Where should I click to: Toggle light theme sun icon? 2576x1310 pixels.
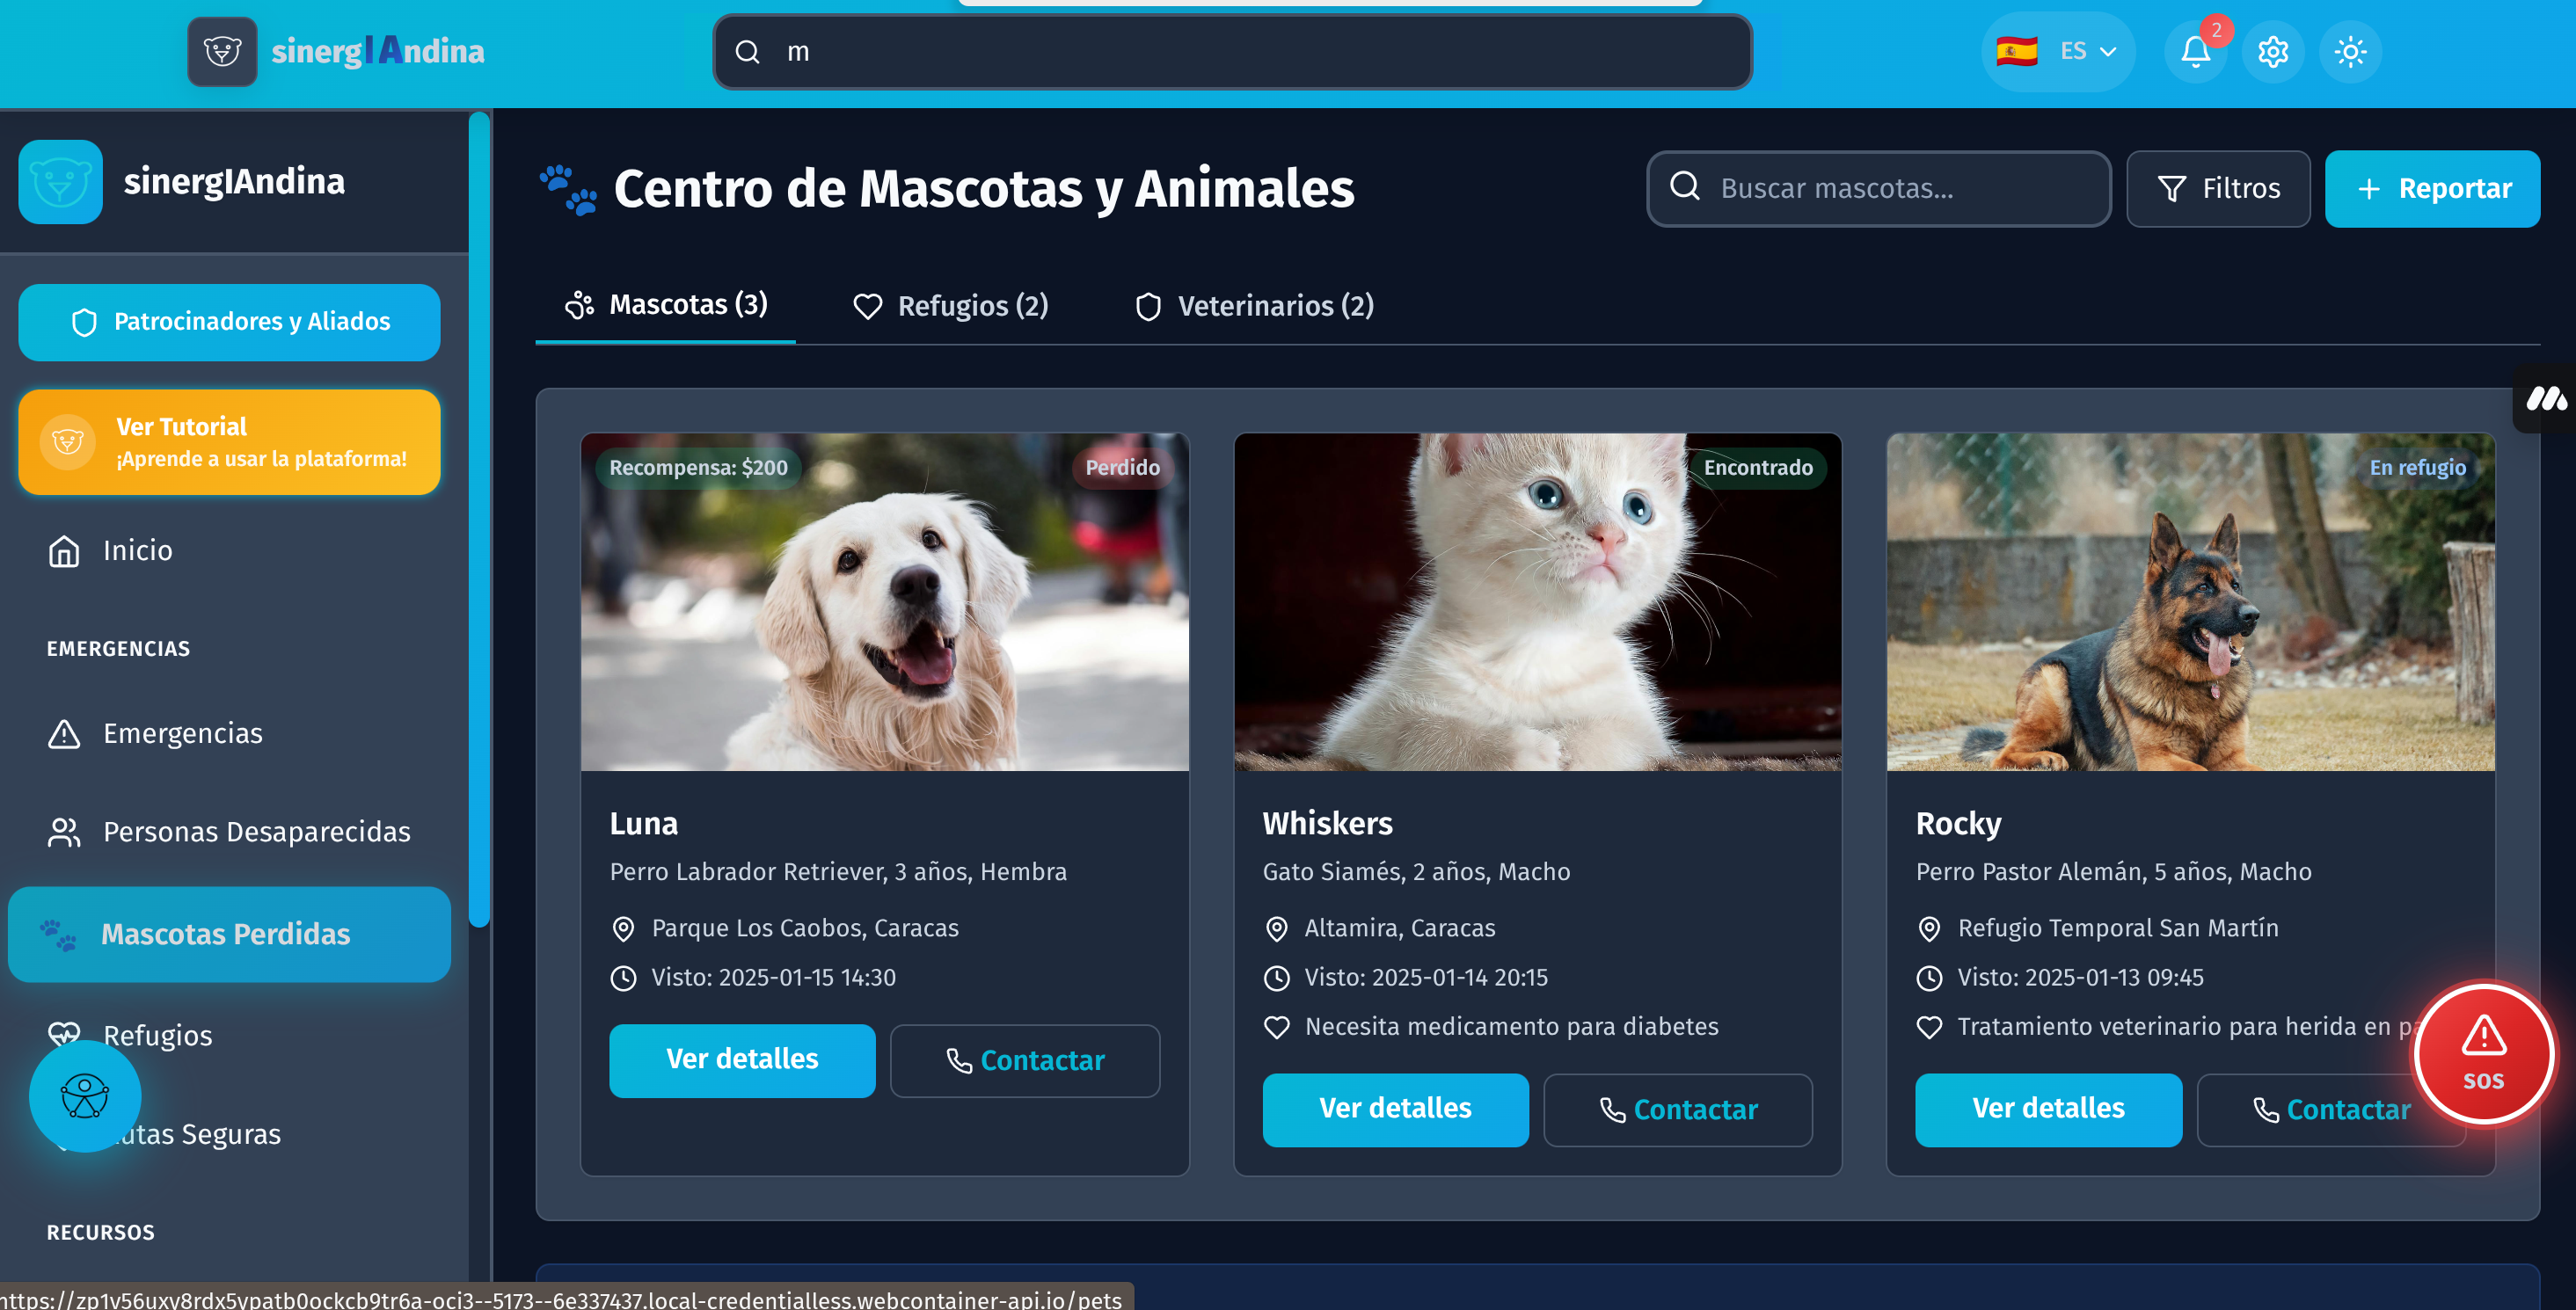(x=2350, y=52)
